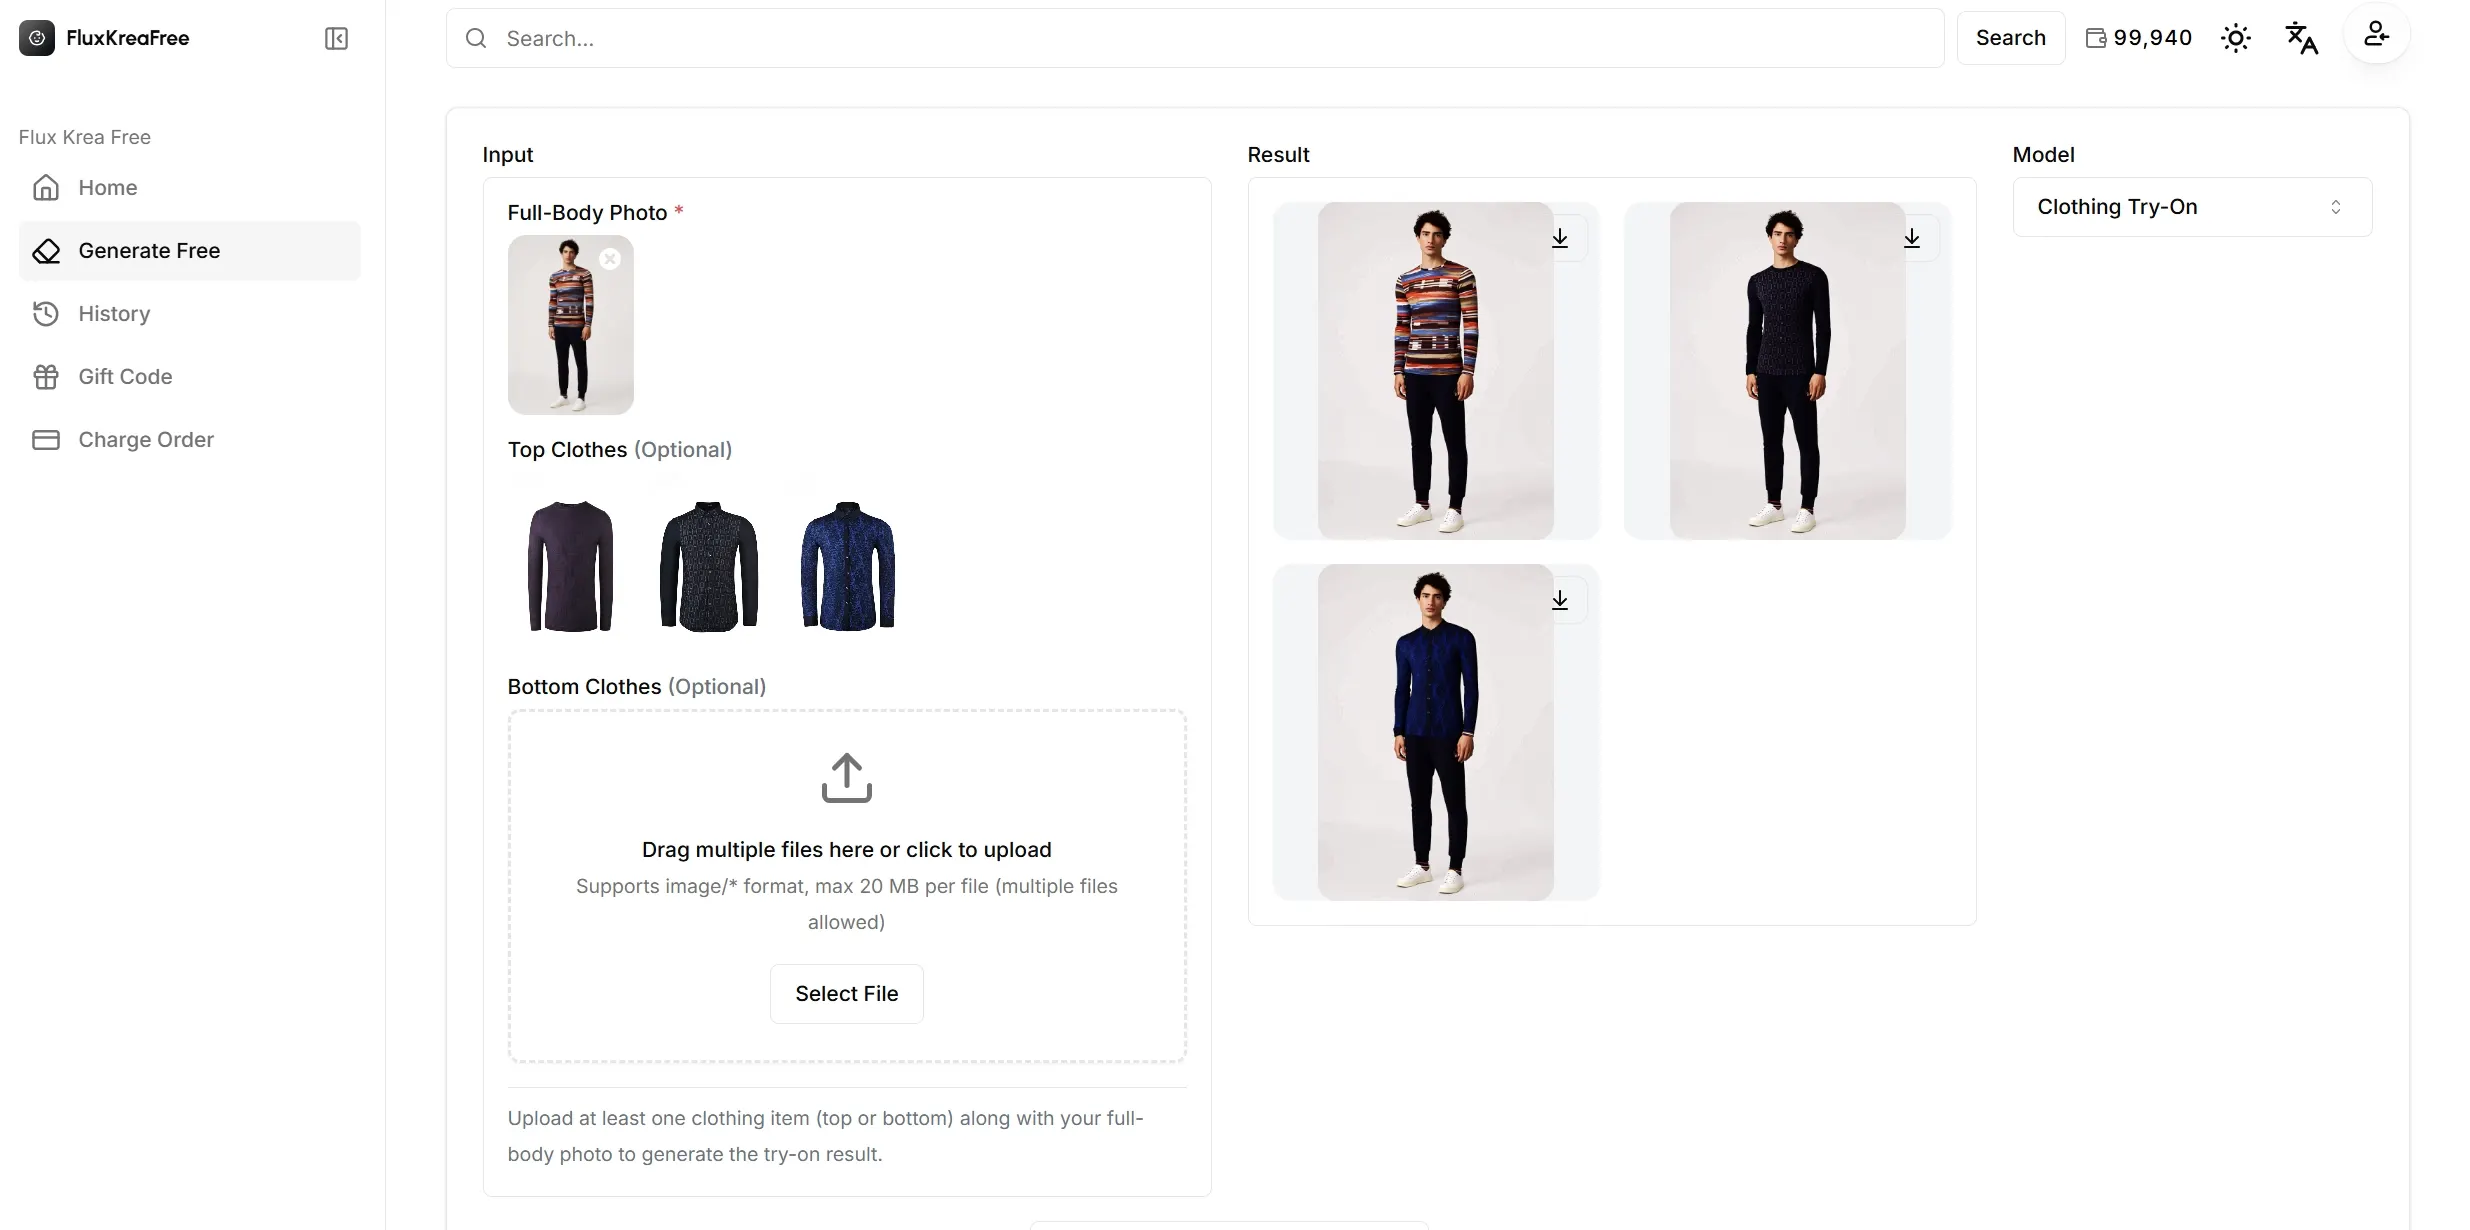Download the blue shirt result image
The image size is (2470, 1230).
pyautogui.click(x=1560, y=600)
